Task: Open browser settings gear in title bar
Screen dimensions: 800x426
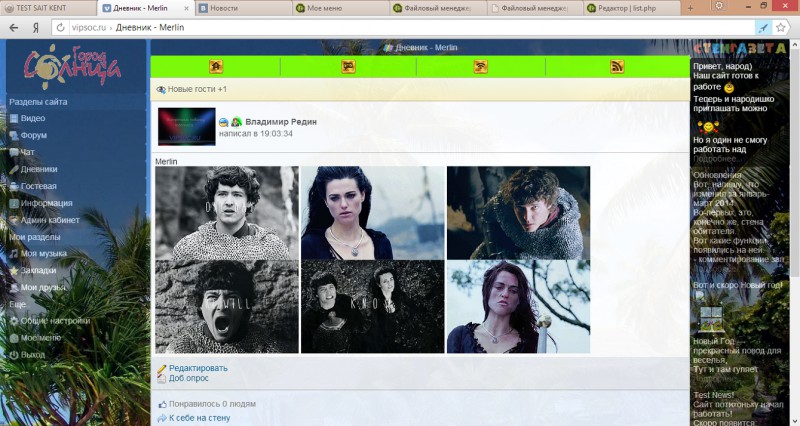Action: 719,6
